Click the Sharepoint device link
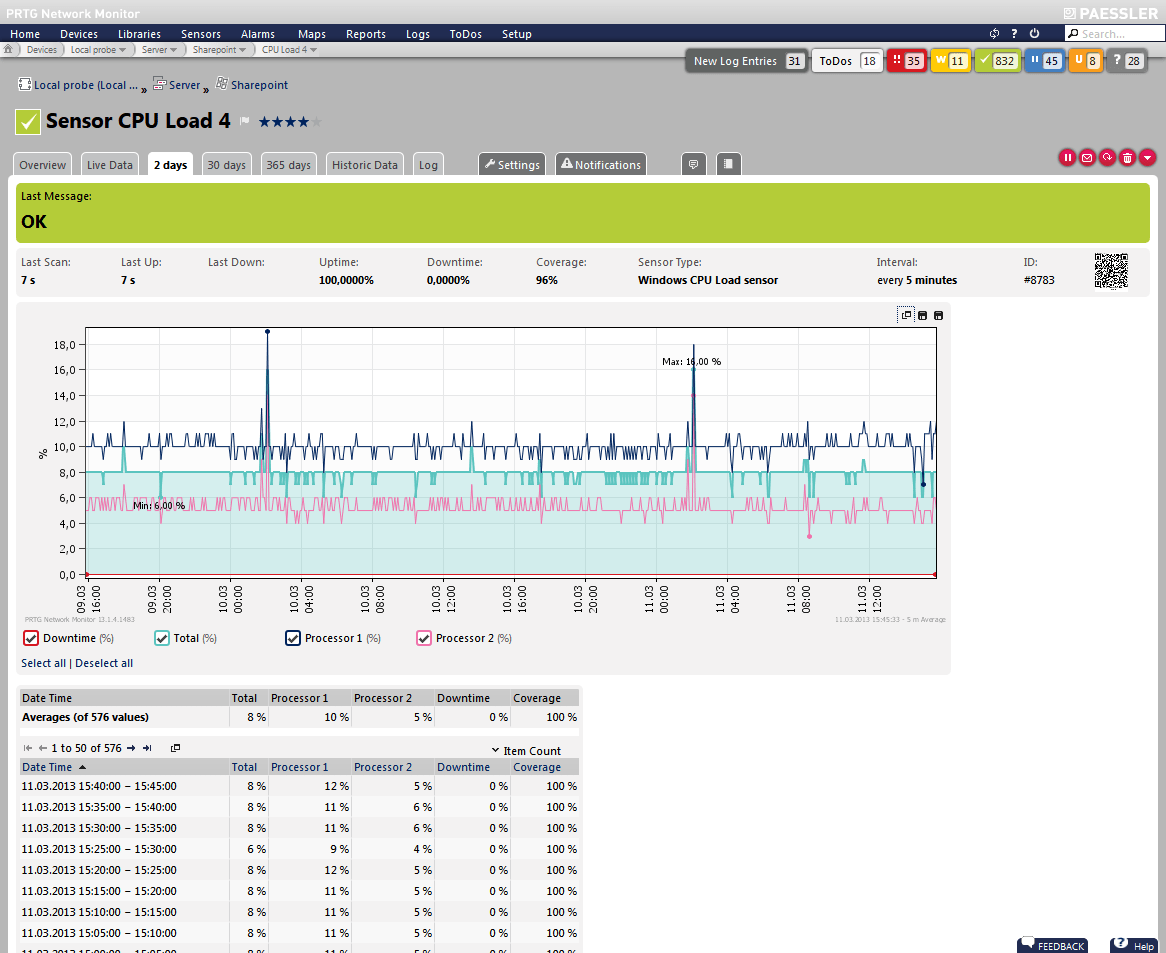Viewport: 1166px width, 953px height. coord(259,85)
